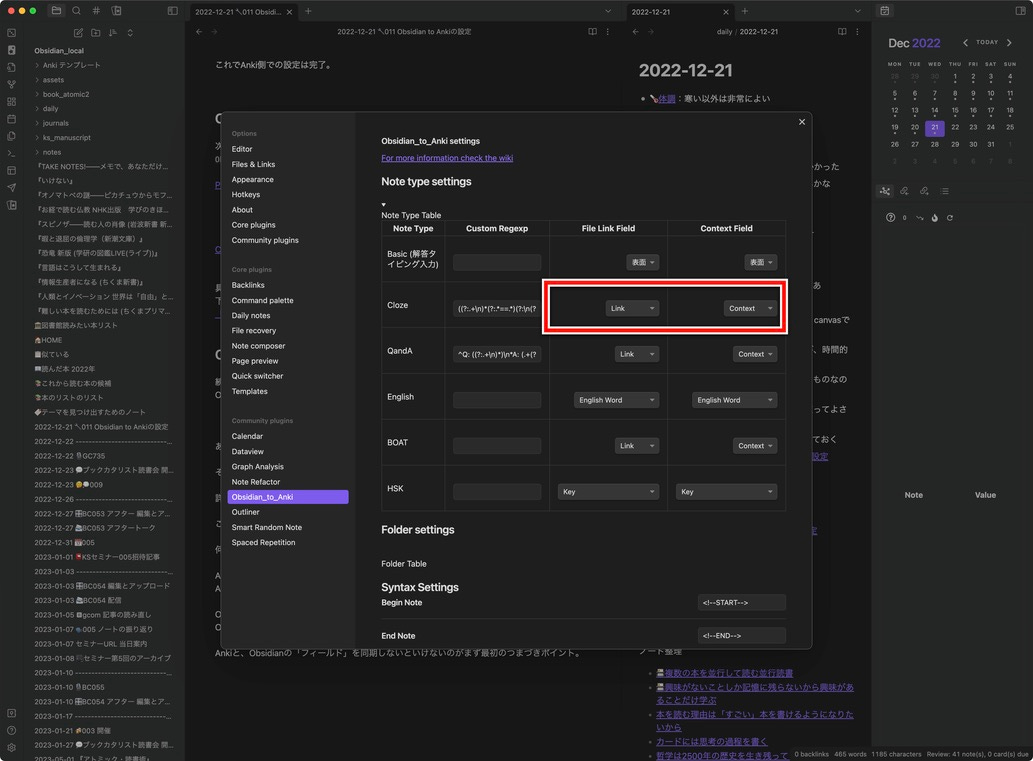Click the paper plane icon in ribbon
This screenshot has width=1033, height=761.
tap(11, 187)
